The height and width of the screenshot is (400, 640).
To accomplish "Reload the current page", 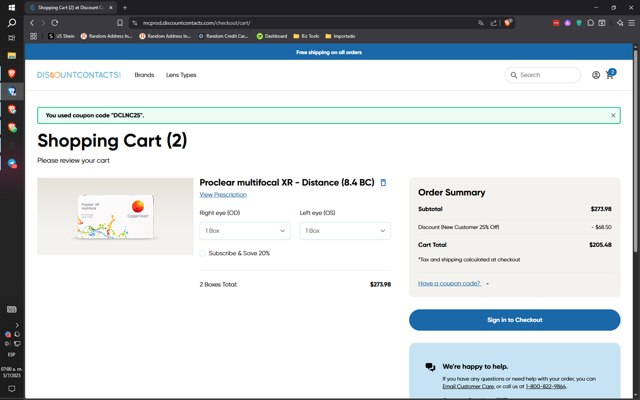I will tap(55, 23).
